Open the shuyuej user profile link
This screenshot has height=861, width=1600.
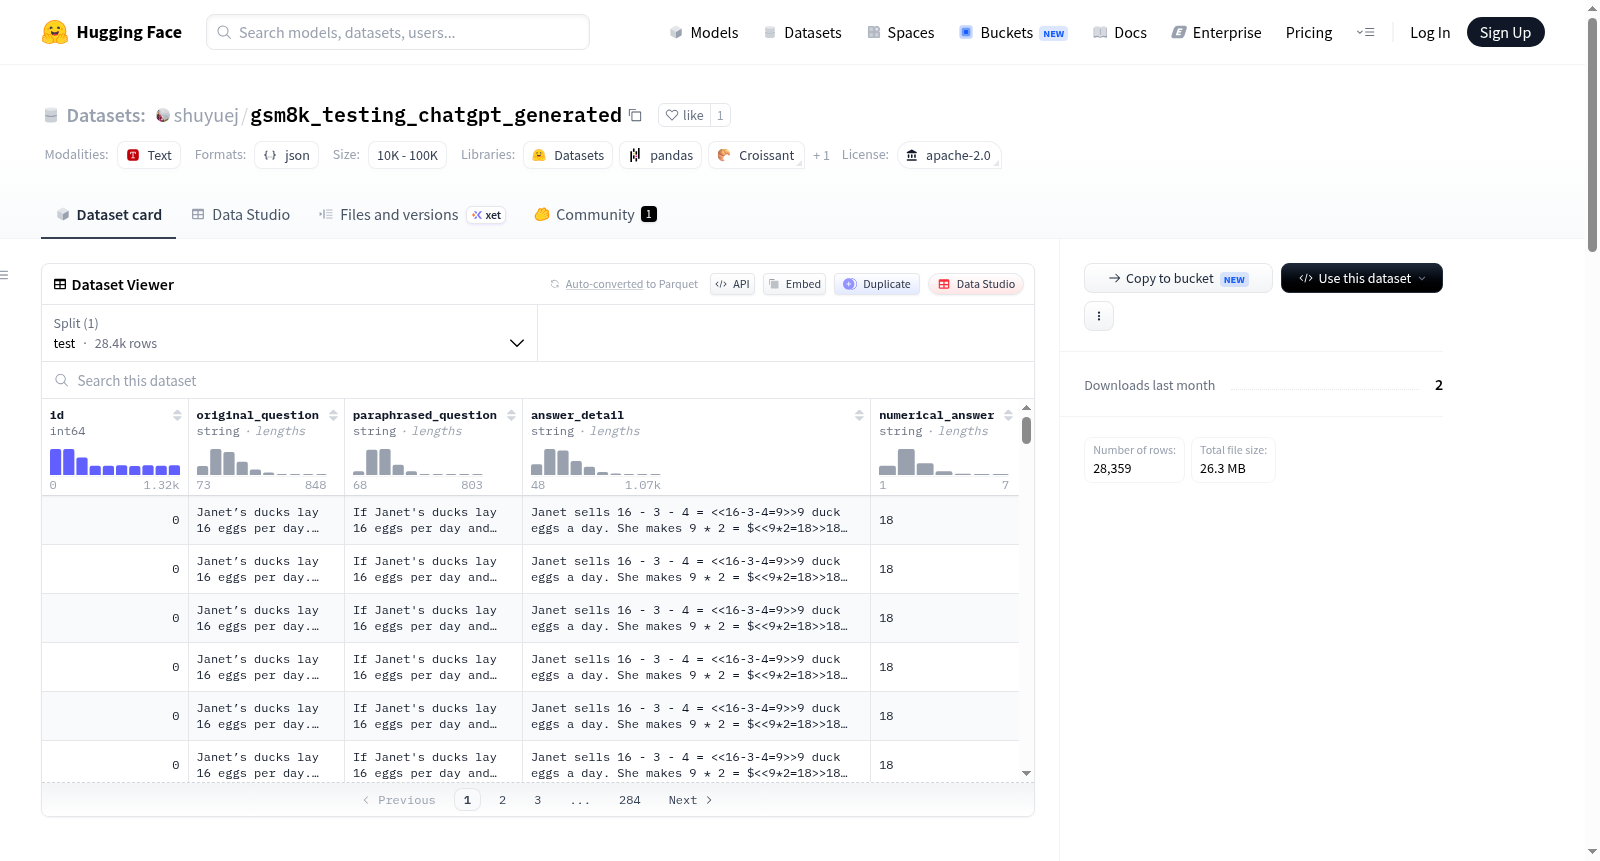(x=206, y=115)
